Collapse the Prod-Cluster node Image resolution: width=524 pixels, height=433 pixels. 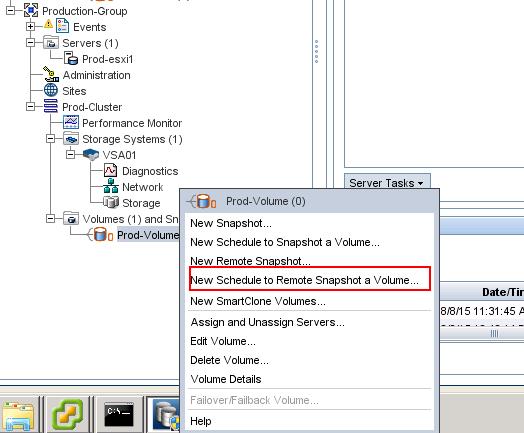tap(30, 107)
